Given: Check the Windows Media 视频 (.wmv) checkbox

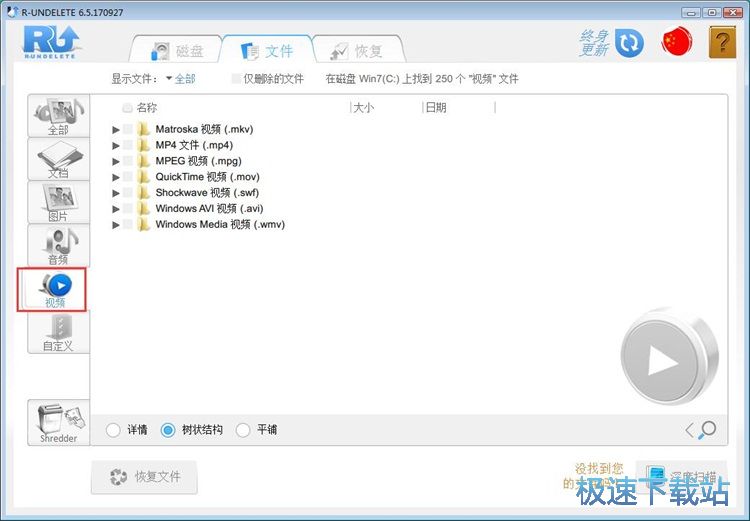Looking at the screenshot, I should [128, 224].
